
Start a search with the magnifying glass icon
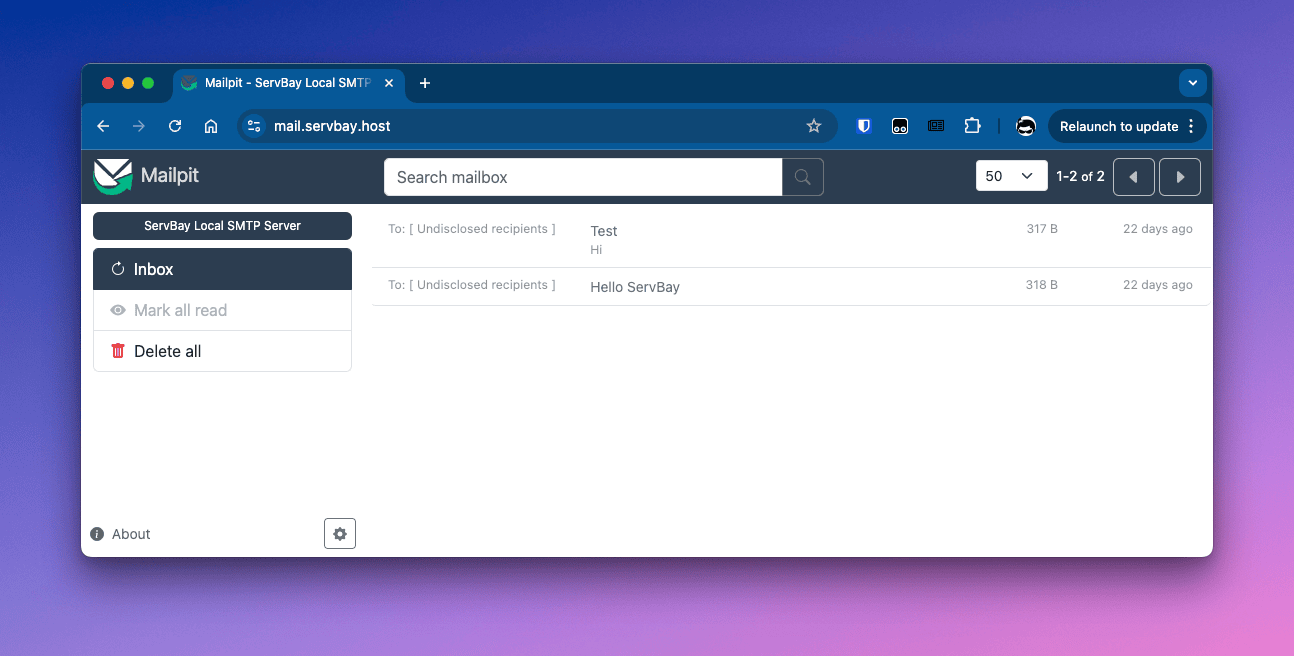point(802,176)
